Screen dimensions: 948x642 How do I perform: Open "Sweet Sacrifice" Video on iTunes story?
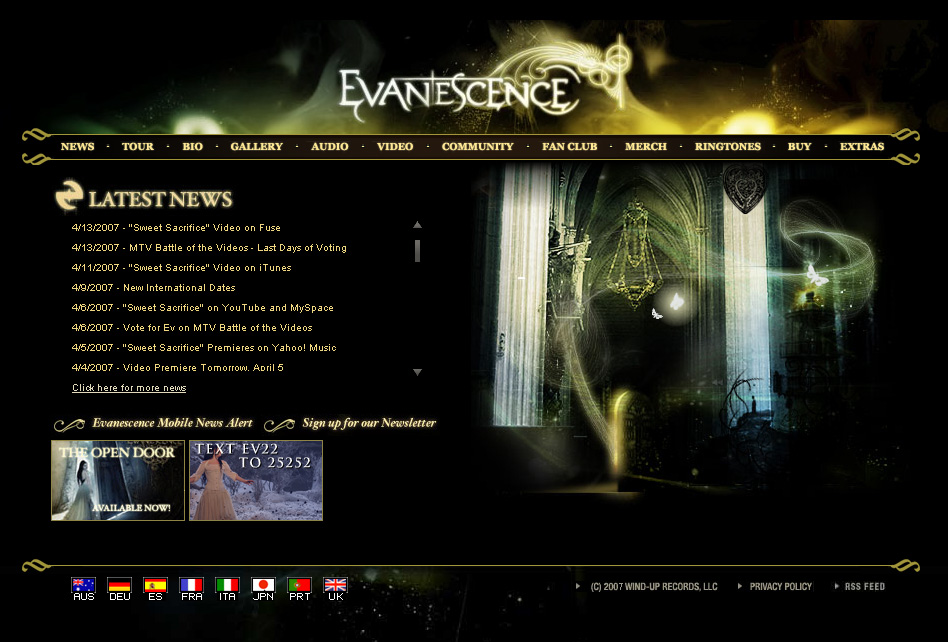click(181, 268)
